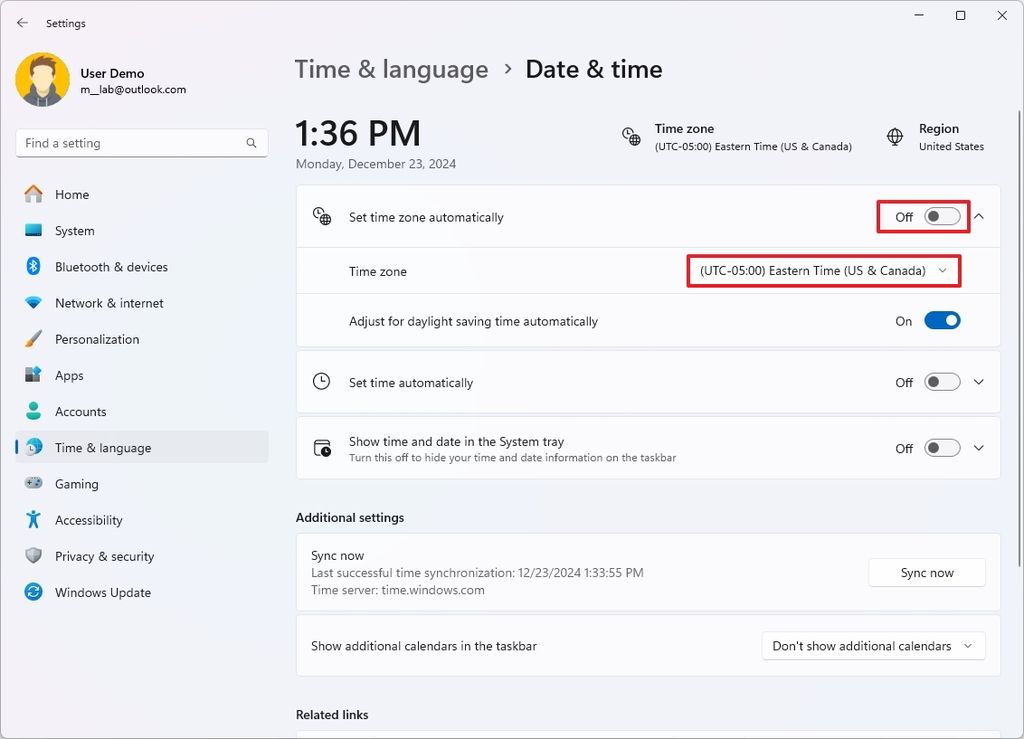Enable Set time zone automatically
The height and width of the screenshot is (739, 1024).
tap(939, 216)
